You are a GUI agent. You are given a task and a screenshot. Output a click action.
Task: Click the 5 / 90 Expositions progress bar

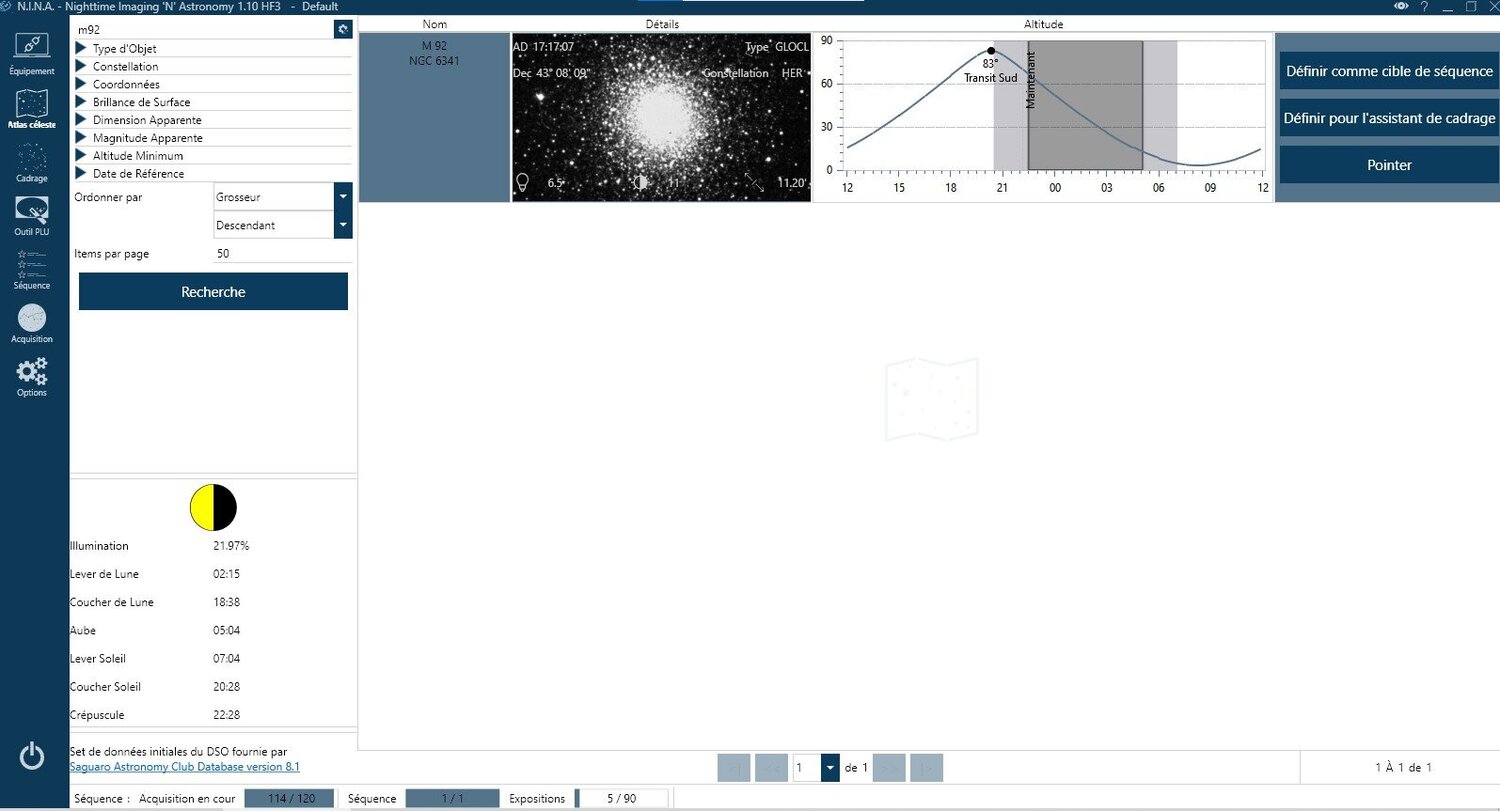622,798
